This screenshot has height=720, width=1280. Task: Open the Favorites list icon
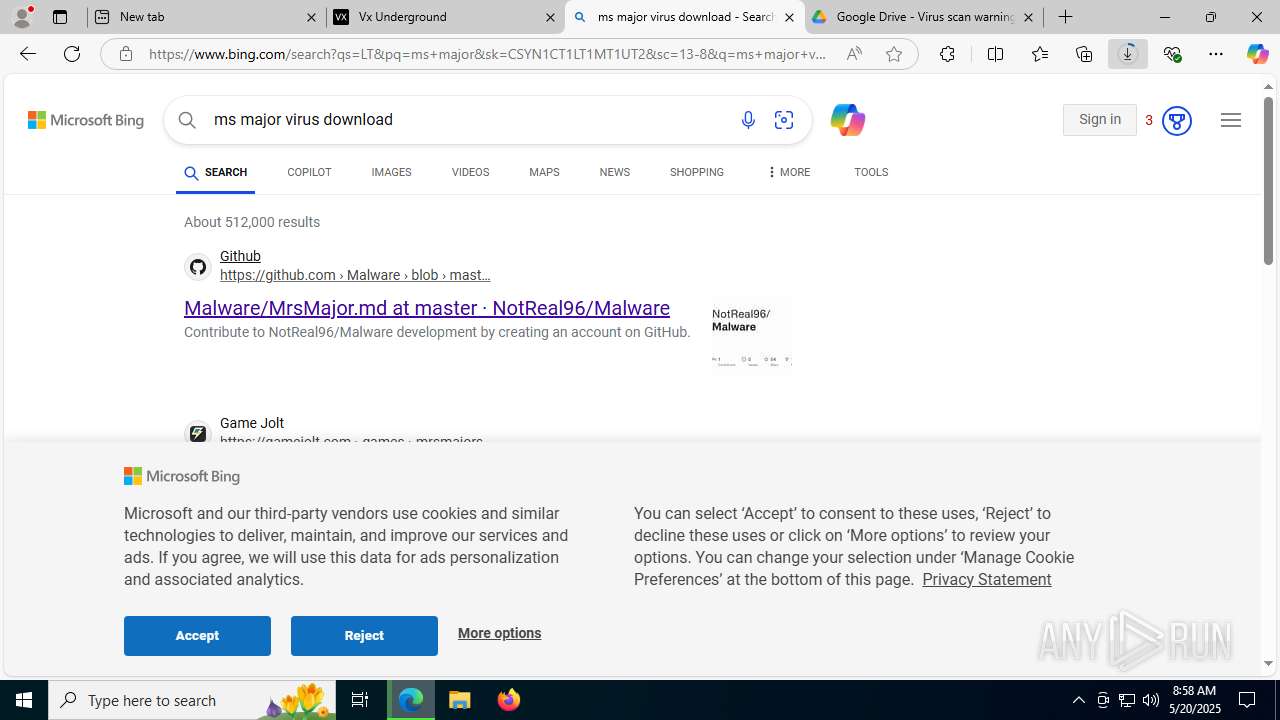[x=1040, y=54]
